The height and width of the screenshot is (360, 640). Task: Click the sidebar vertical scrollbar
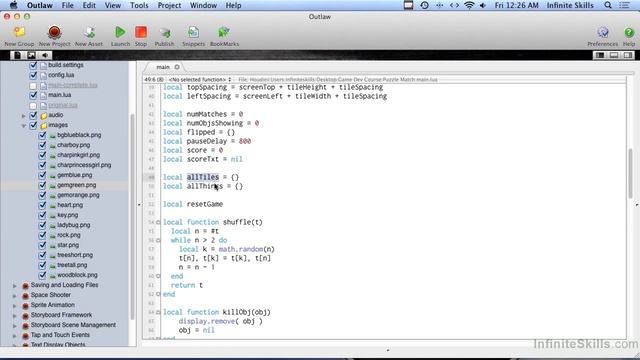[132, 216]
